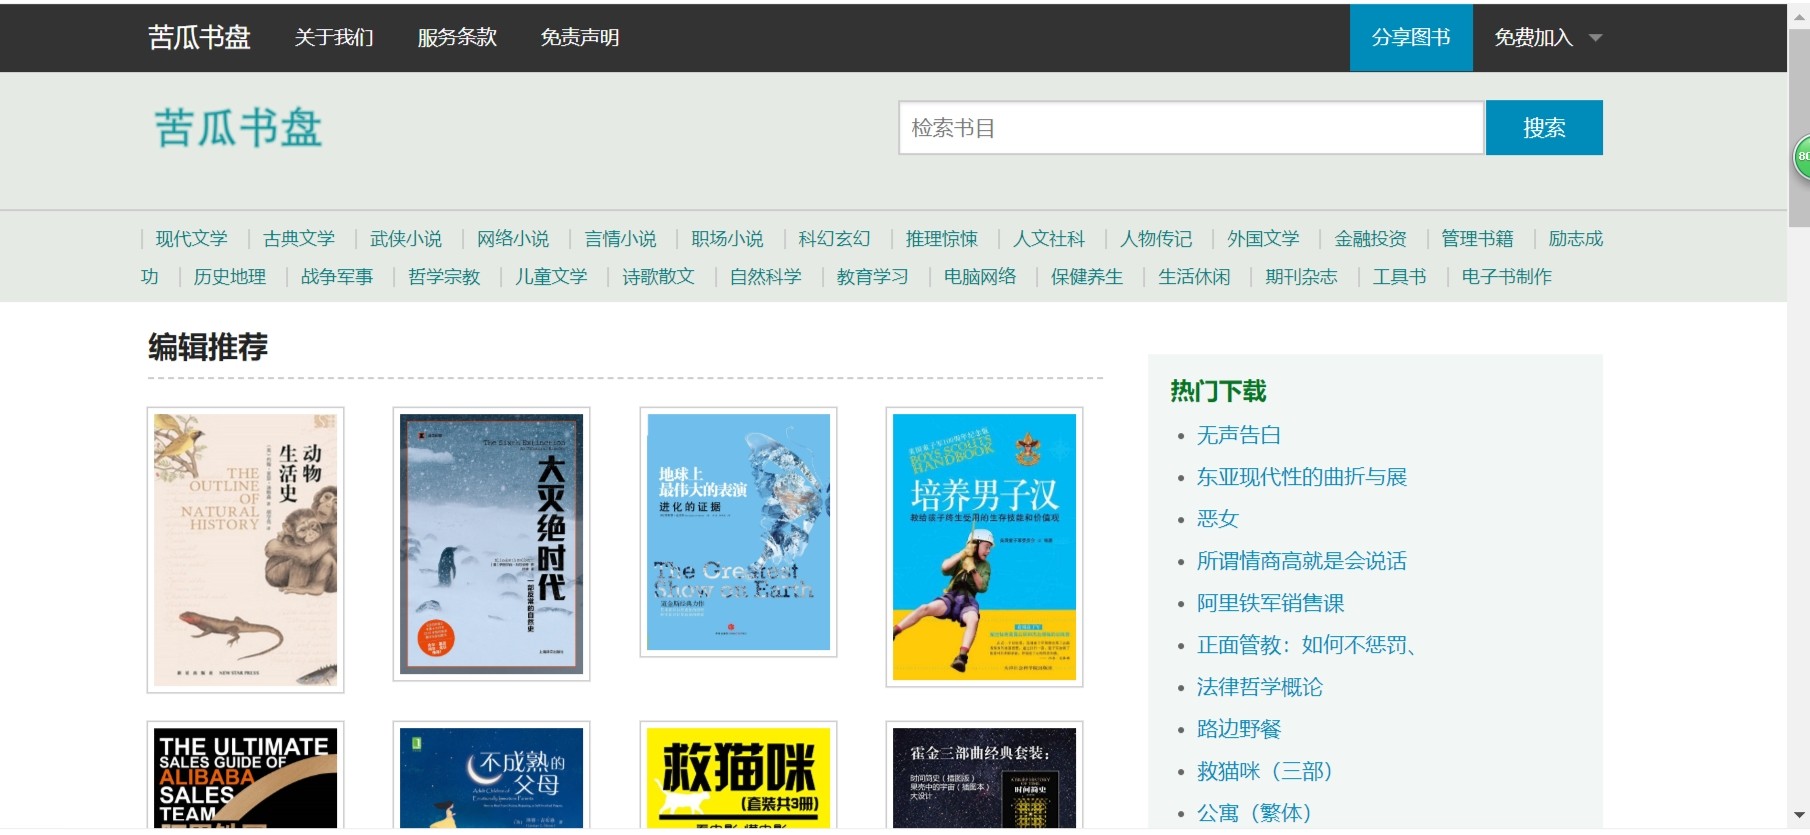This screenshot has height=835, width=1810.
Task: Open the 大灭绝时代 book cover
Action: click(x=491, y=543)
